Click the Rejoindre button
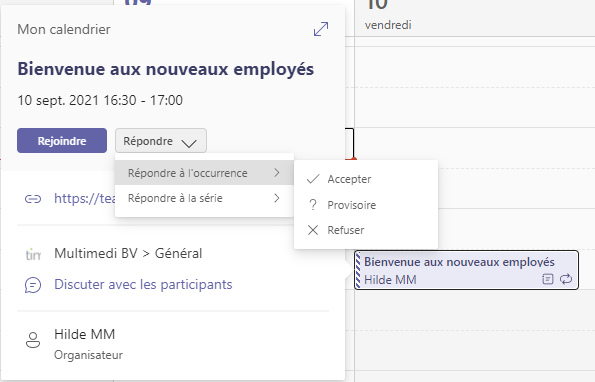The height and width of the screenshot is (382, 595). click(62, 141)
